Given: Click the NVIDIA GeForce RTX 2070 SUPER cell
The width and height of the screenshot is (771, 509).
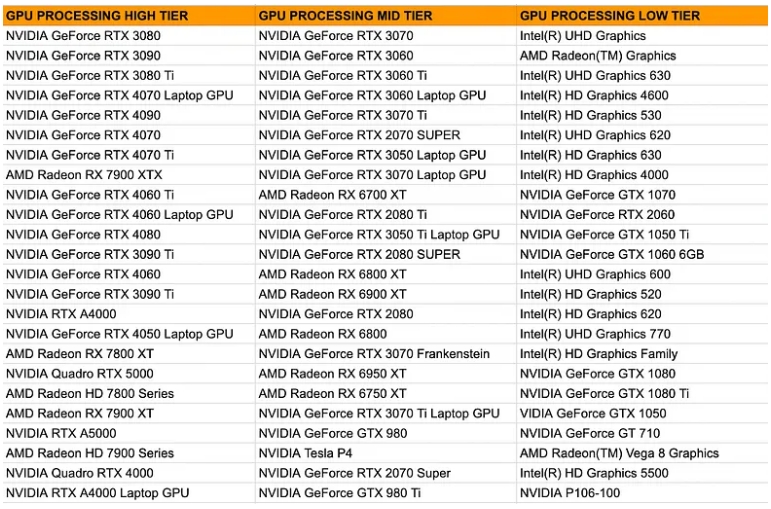Looking at the screenshot, I should [386, 135].
